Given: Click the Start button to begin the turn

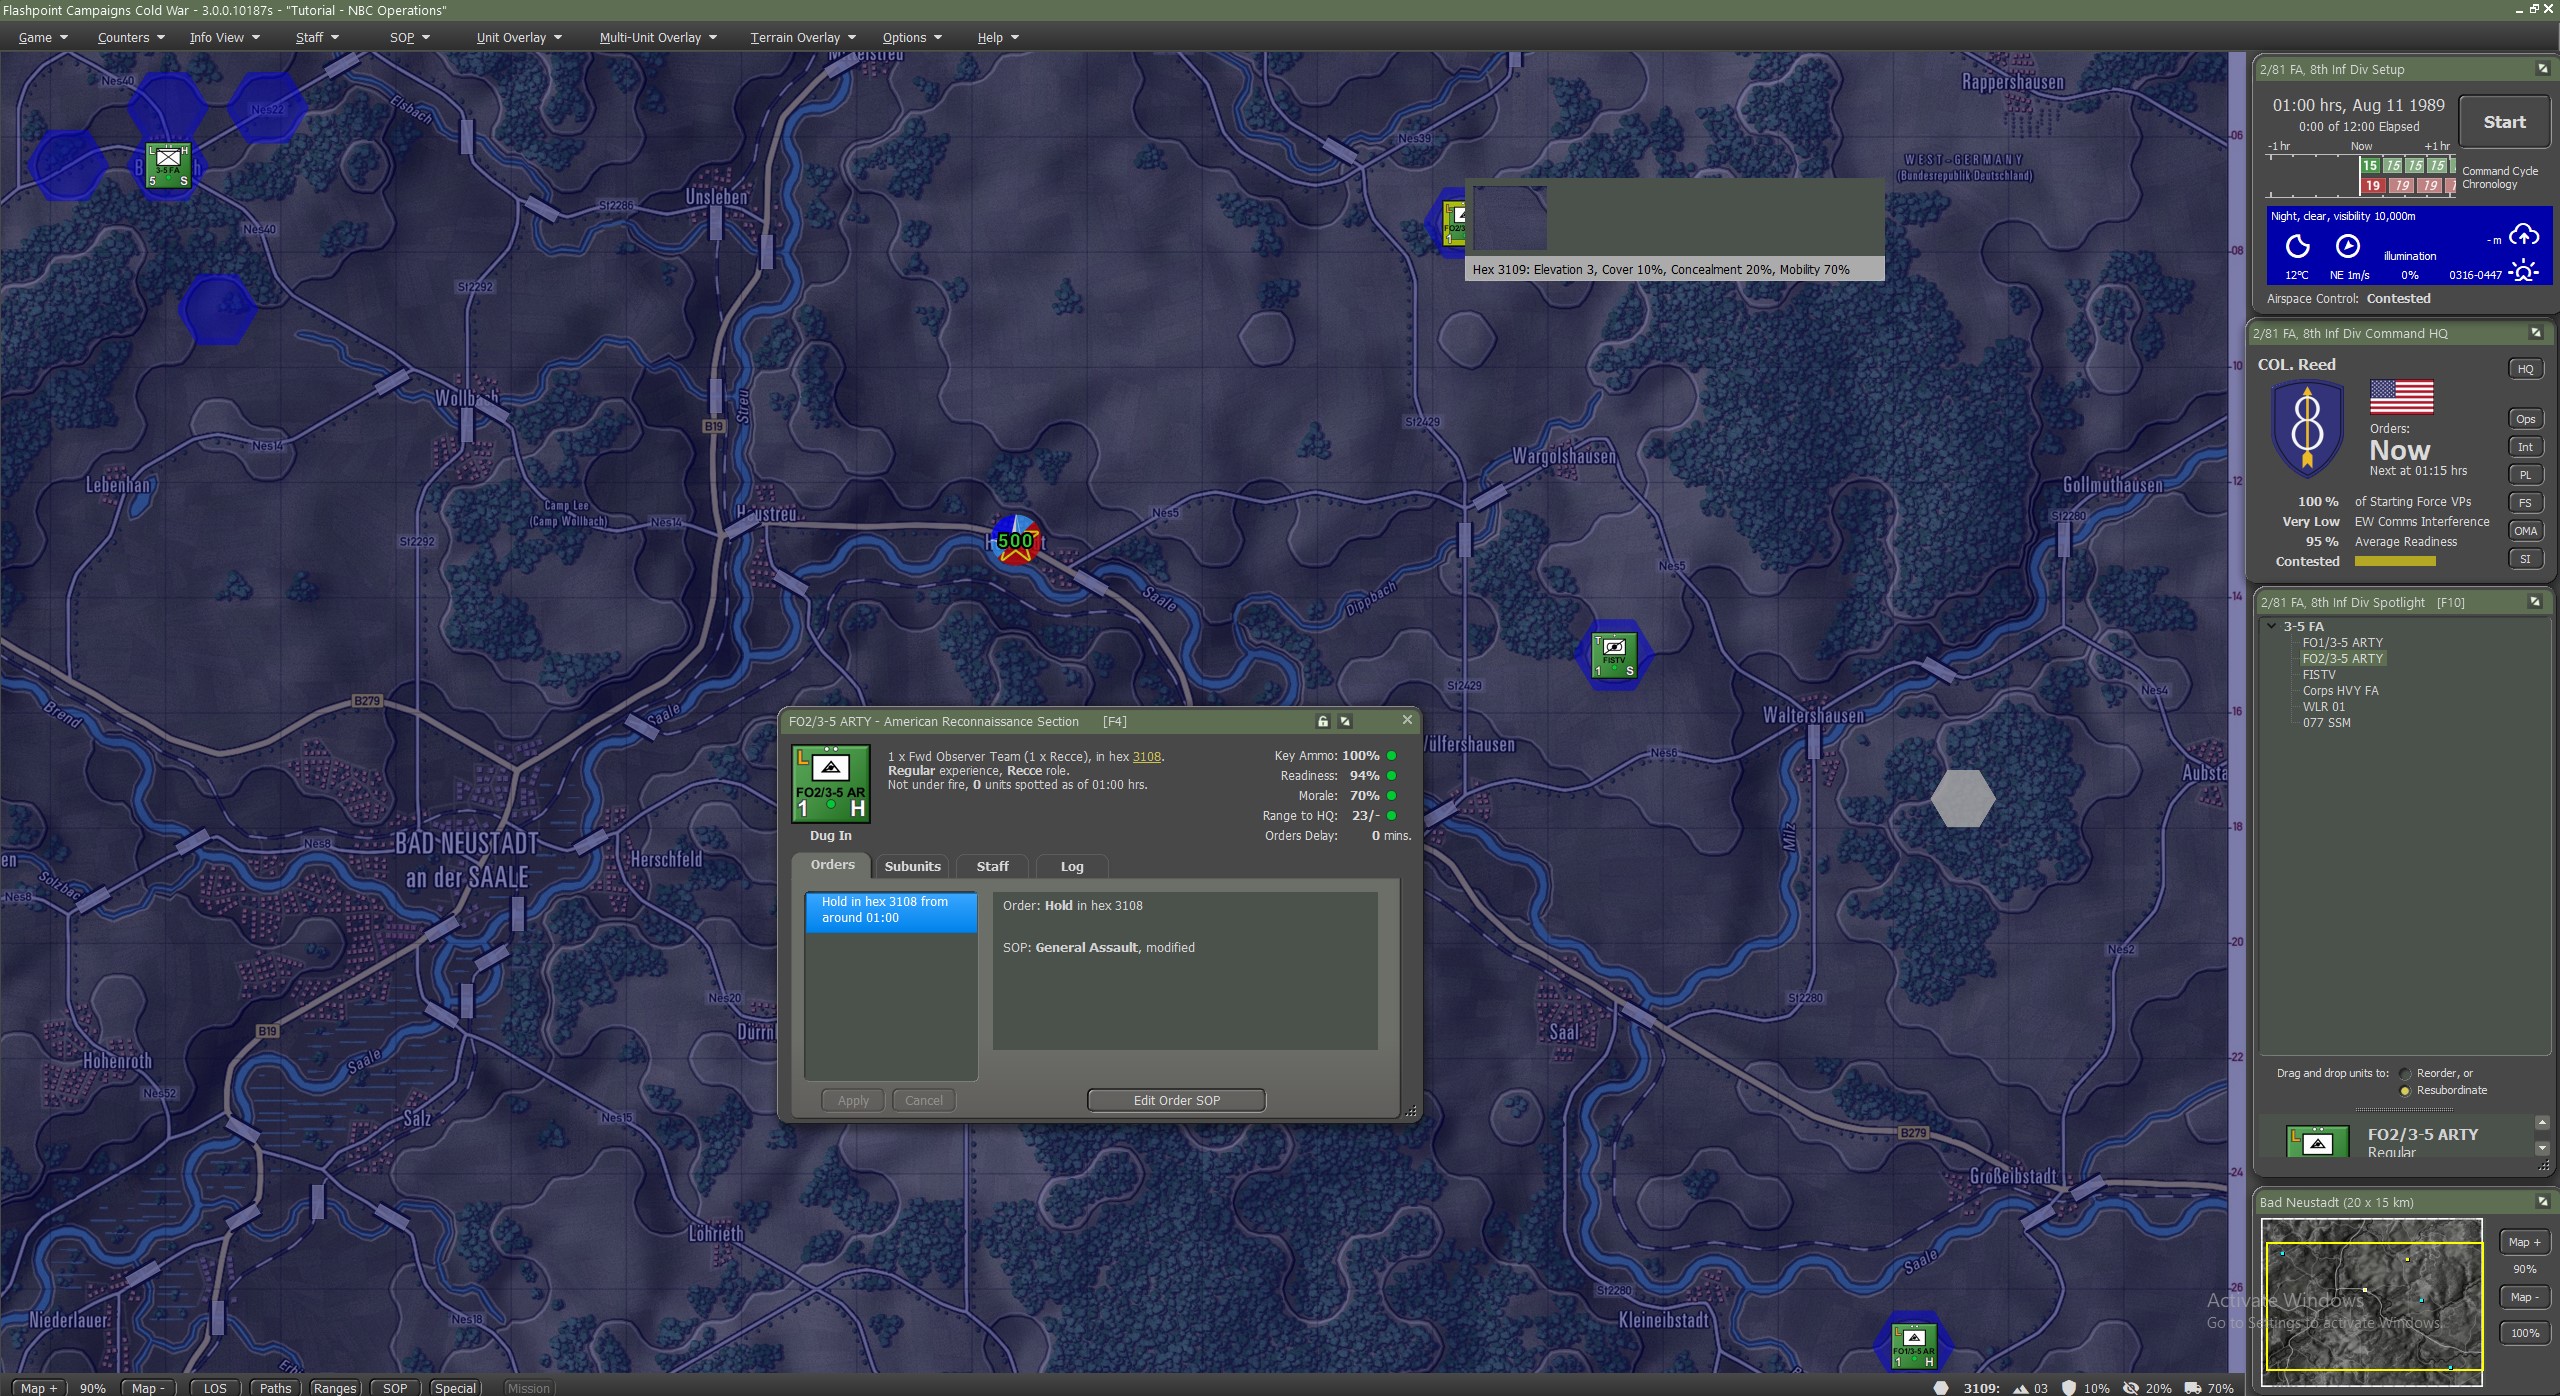Looking at the screenshot, I should click(2504, 121).
